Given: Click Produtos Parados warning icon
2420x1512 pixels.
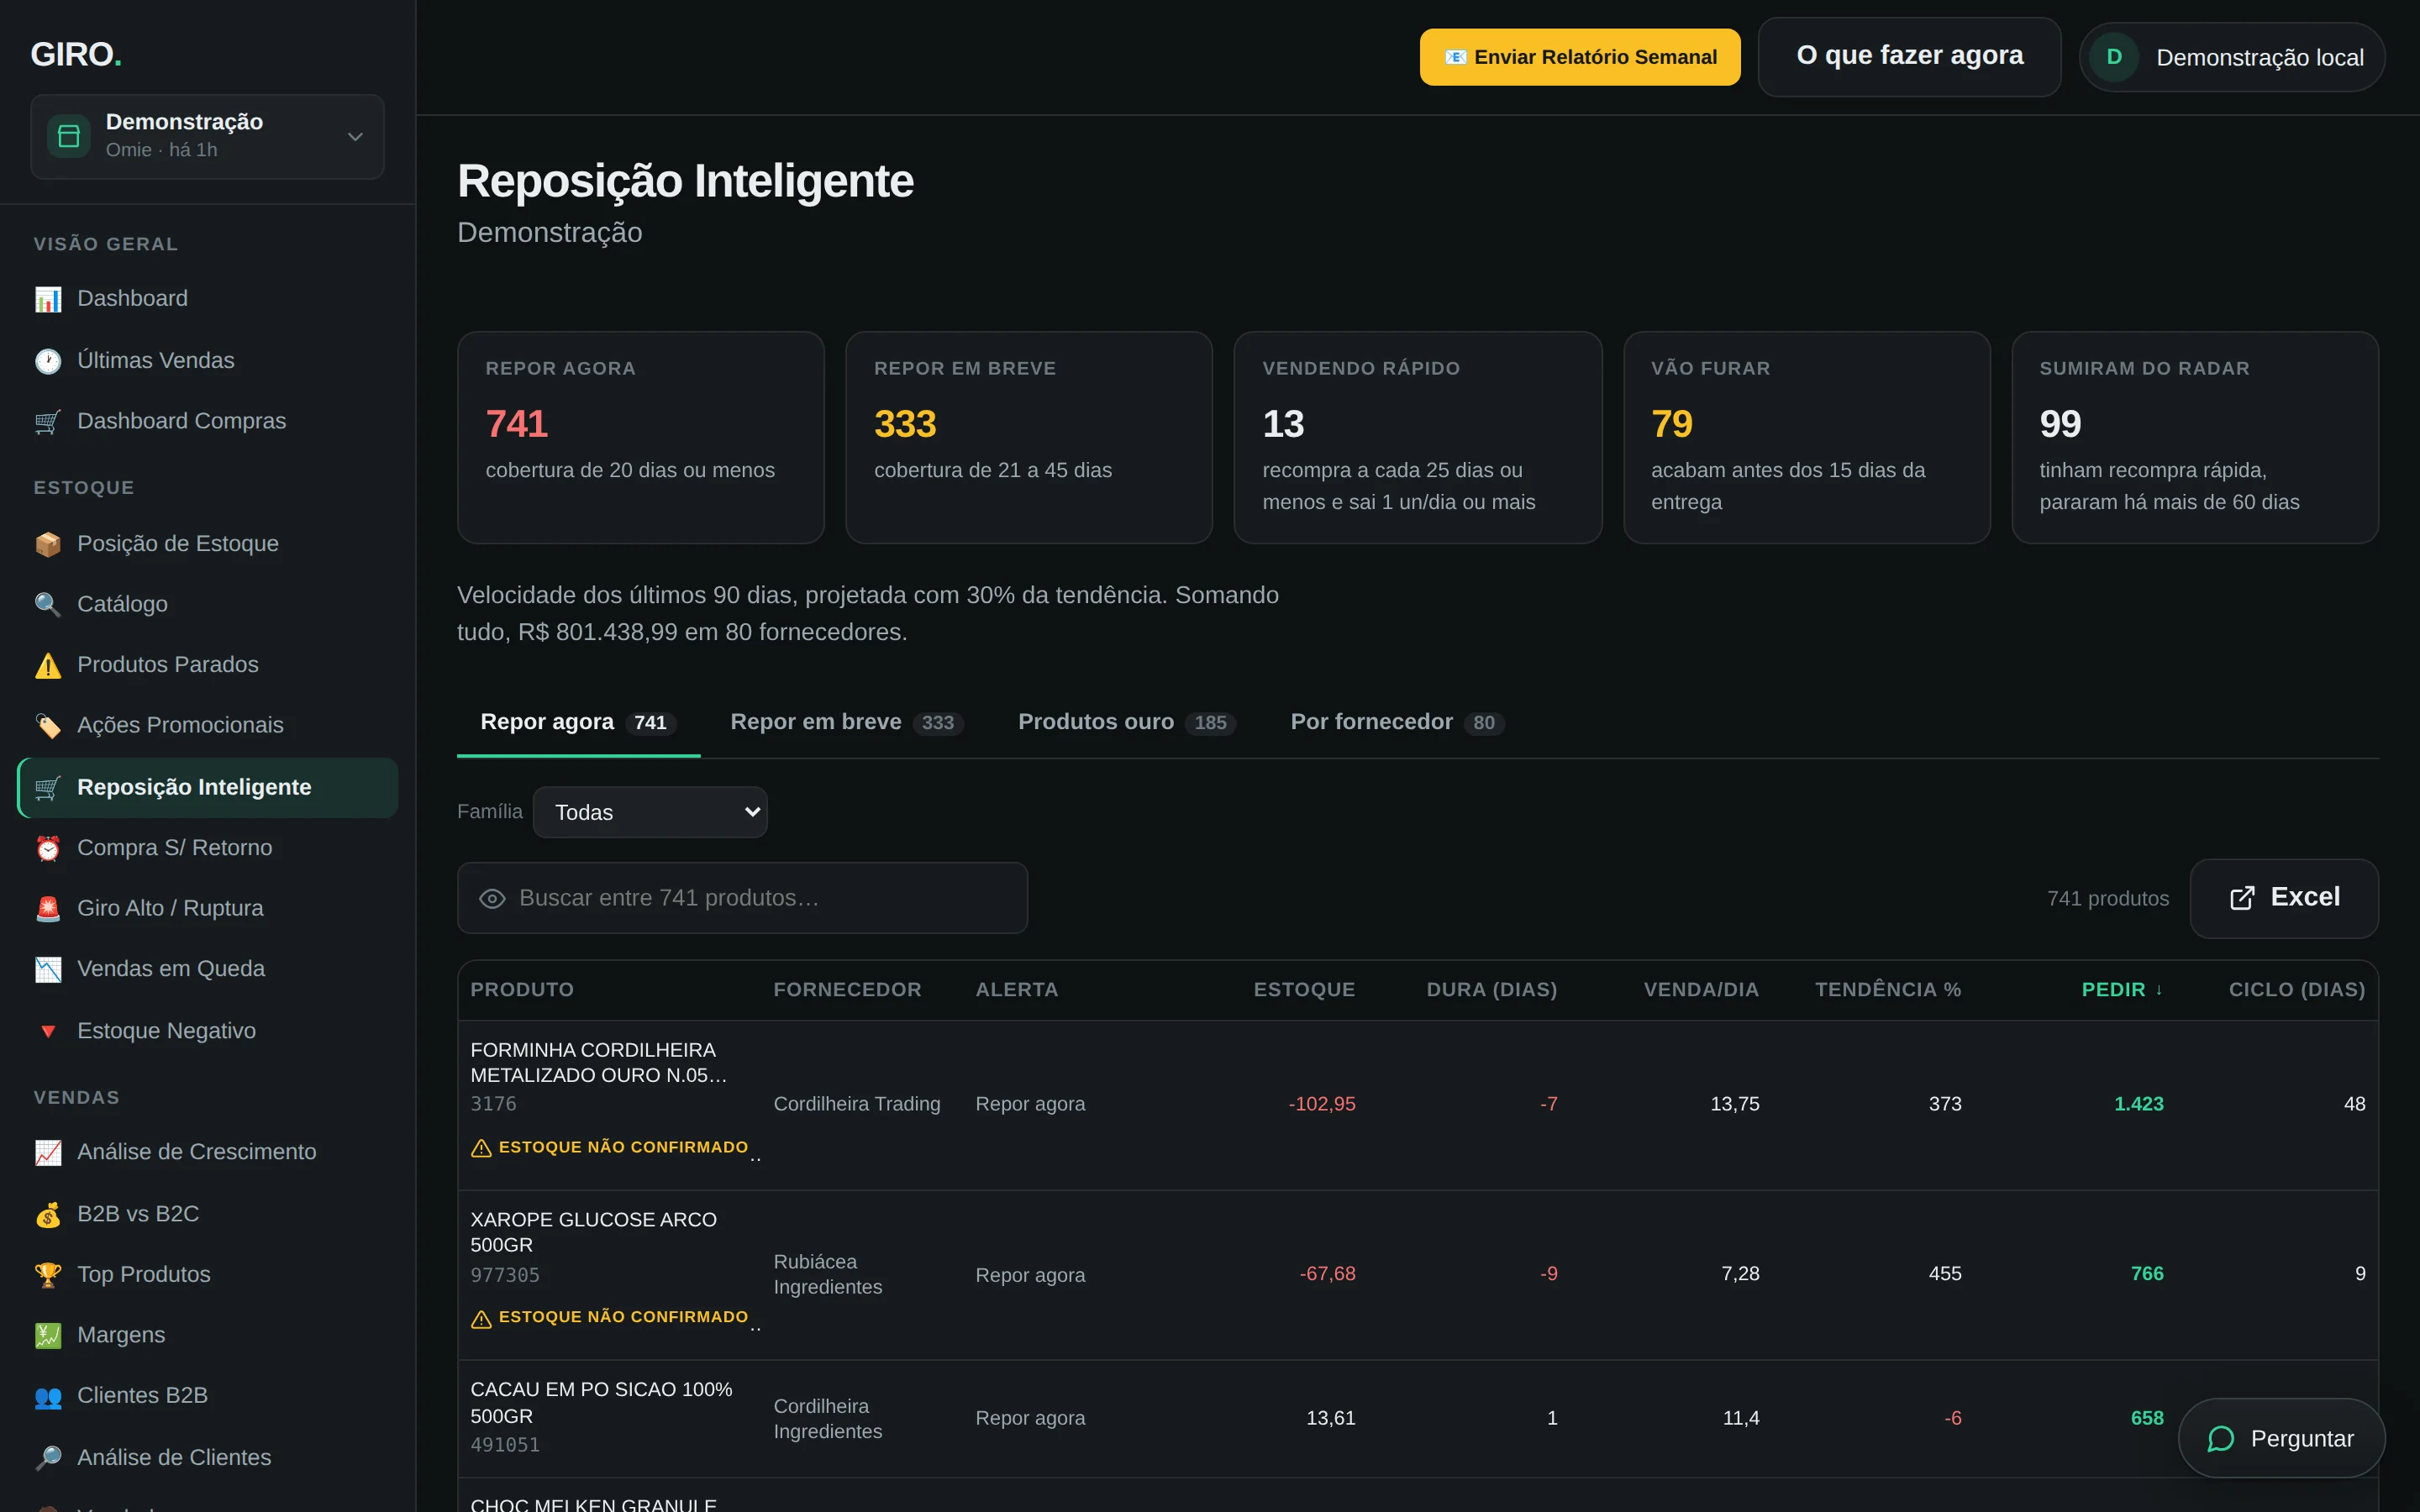Looking at the screenshot, I should [x=48, y=665].
